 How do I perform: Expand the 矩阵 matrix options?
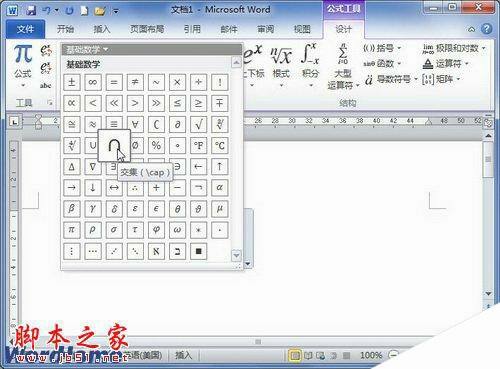pyautogui.click(x=441, y=79)
